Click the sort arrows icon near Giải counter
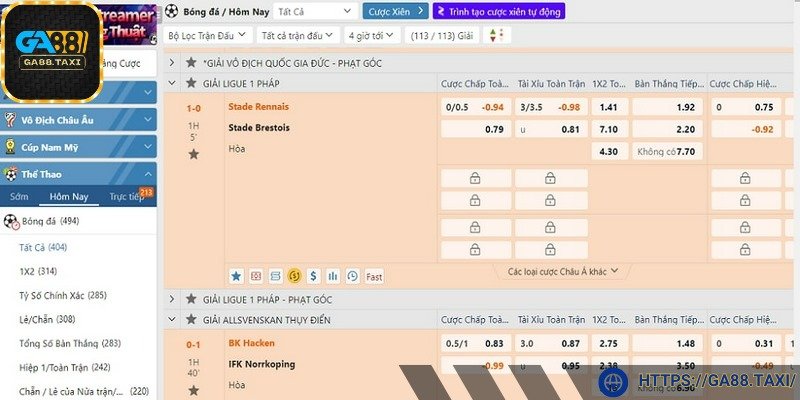 (x=492, y=35)
